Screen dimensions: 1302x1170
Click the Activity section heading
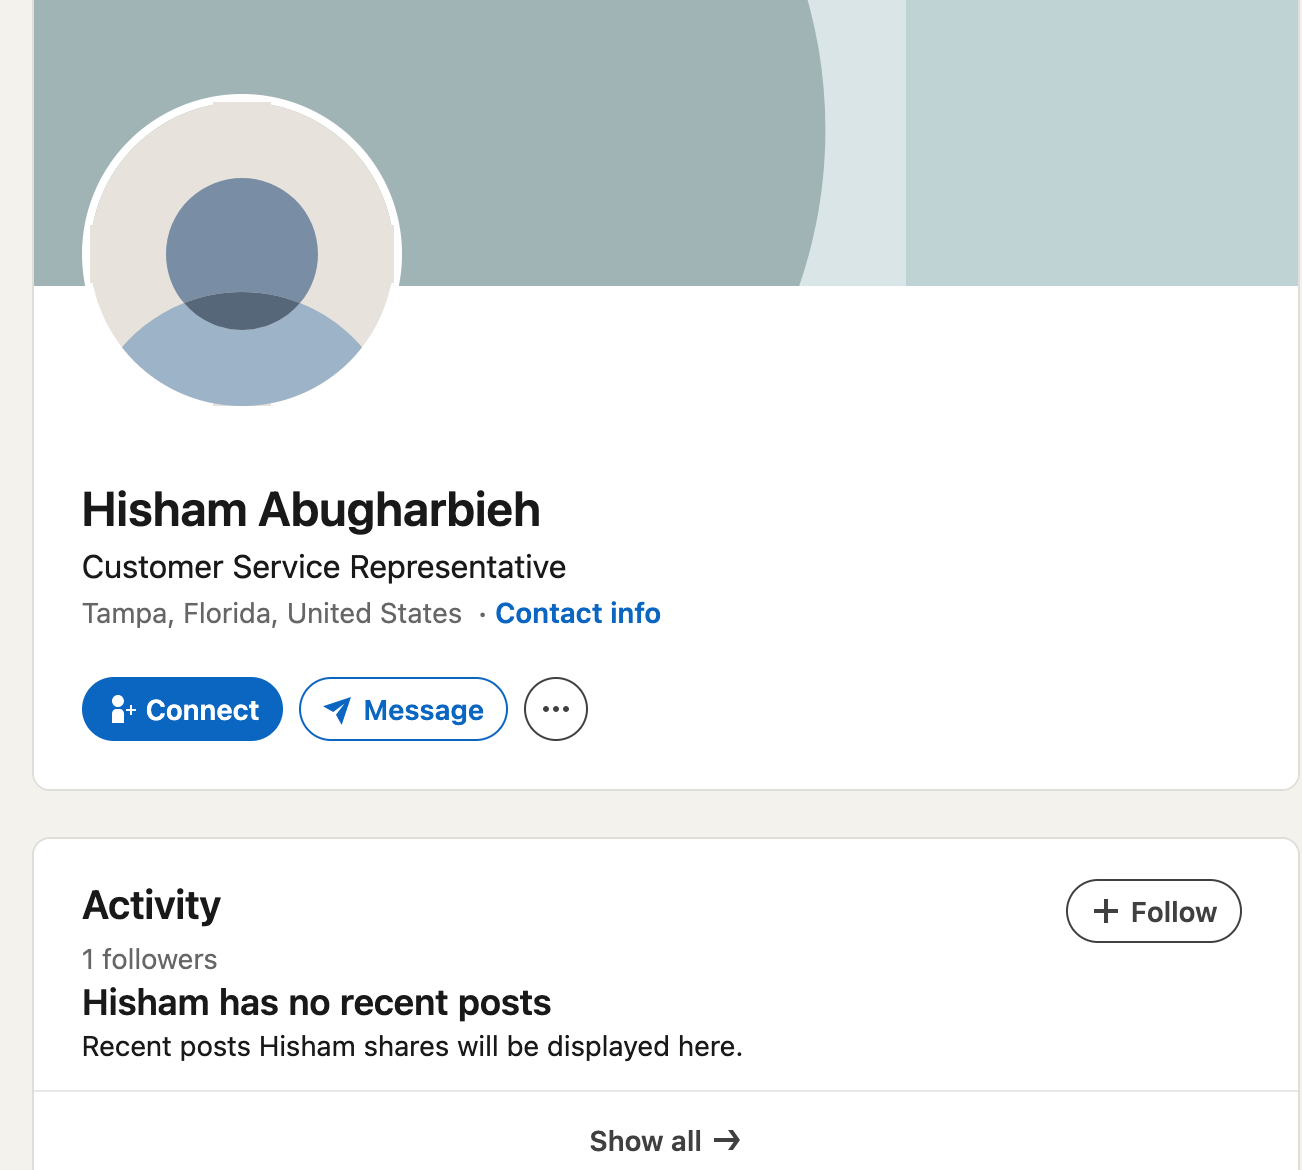[152, 905]
